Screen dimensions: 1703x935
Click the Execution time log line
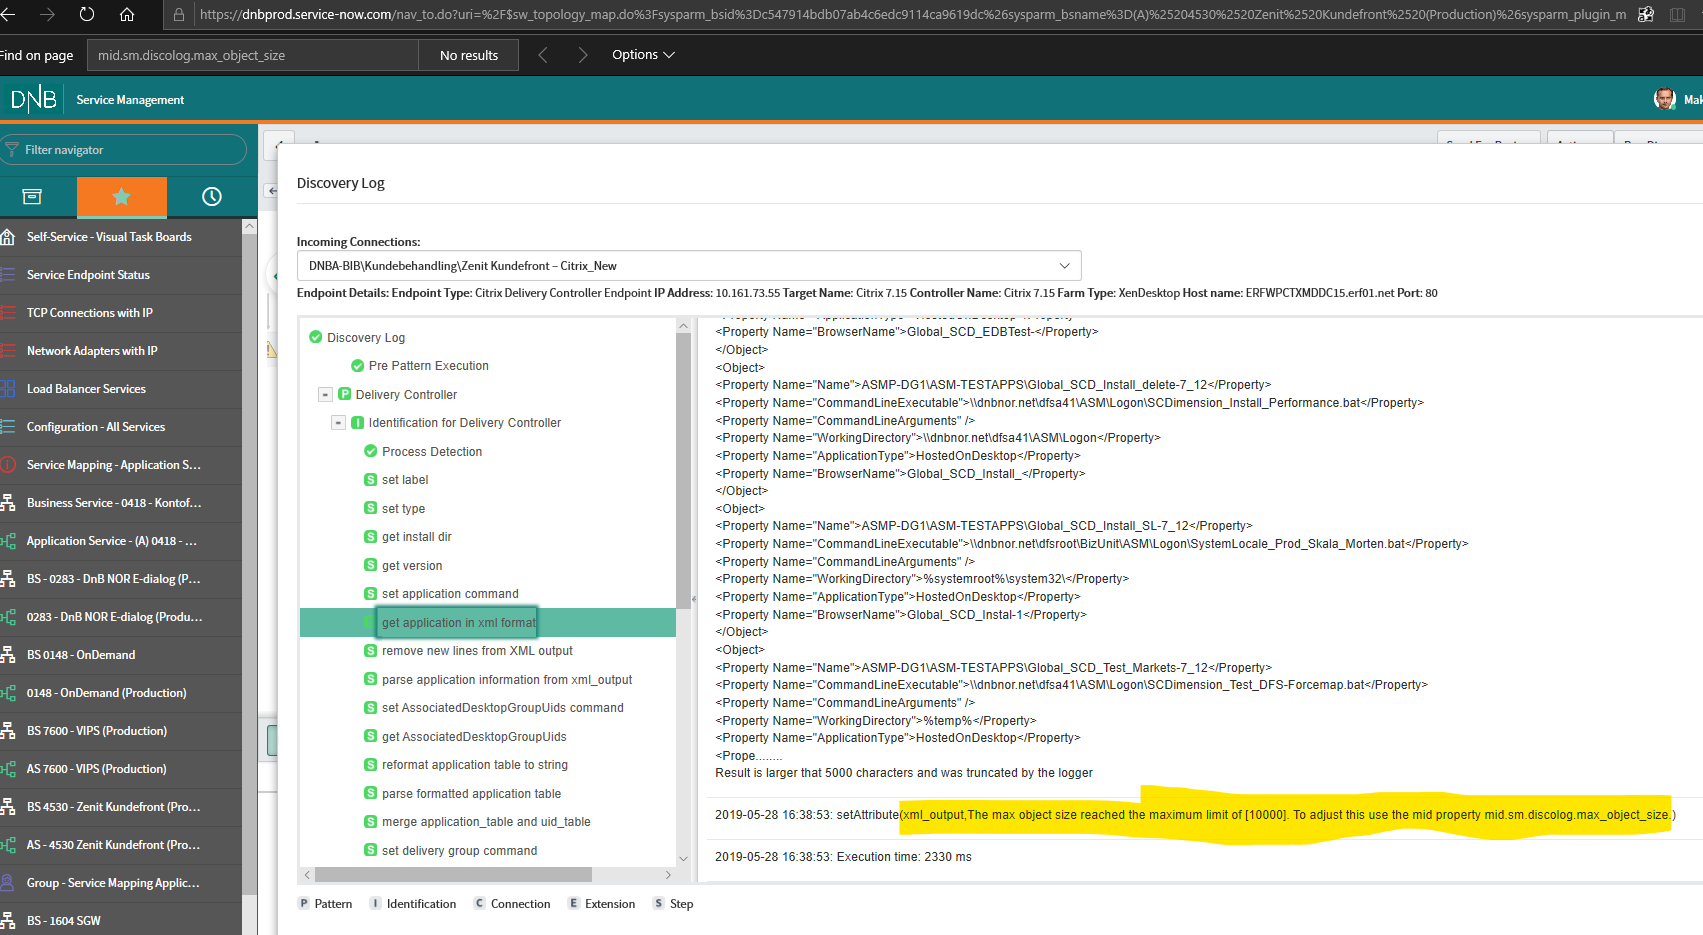point(843,857)
